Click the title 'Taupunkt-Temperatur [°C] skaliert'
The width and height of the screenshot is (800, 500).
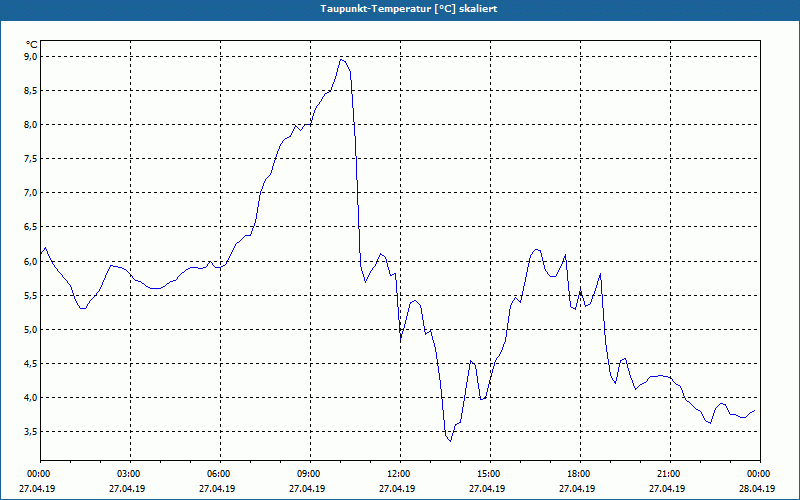[409, 9]
